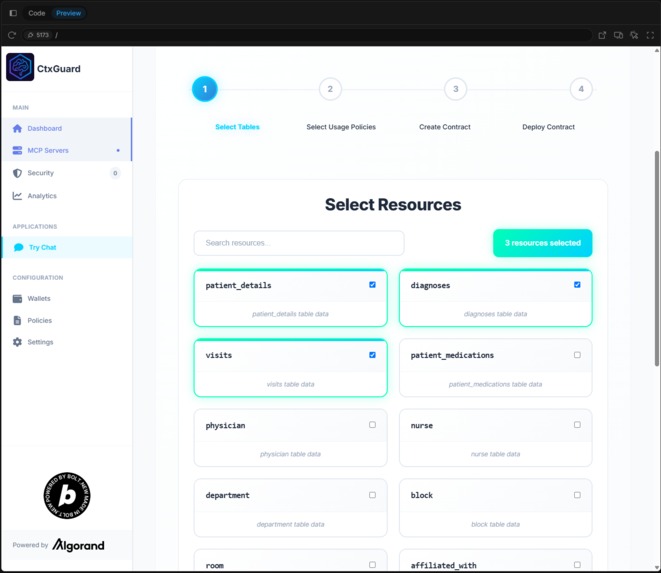Open MCP Servers in the sidebar
This screenshot has width=661, height=573.
pos(67,151)
